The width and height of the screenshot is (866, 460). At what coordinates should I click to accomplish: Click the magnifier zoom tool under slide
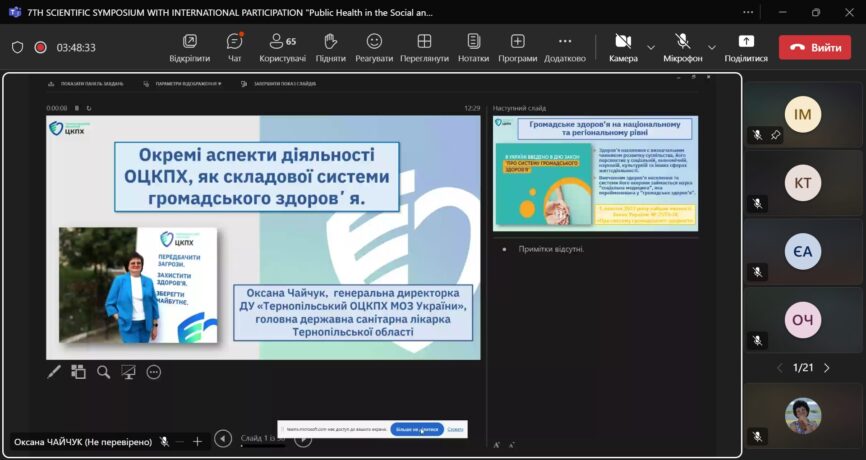pyautogui.click(x=104, y=372)
